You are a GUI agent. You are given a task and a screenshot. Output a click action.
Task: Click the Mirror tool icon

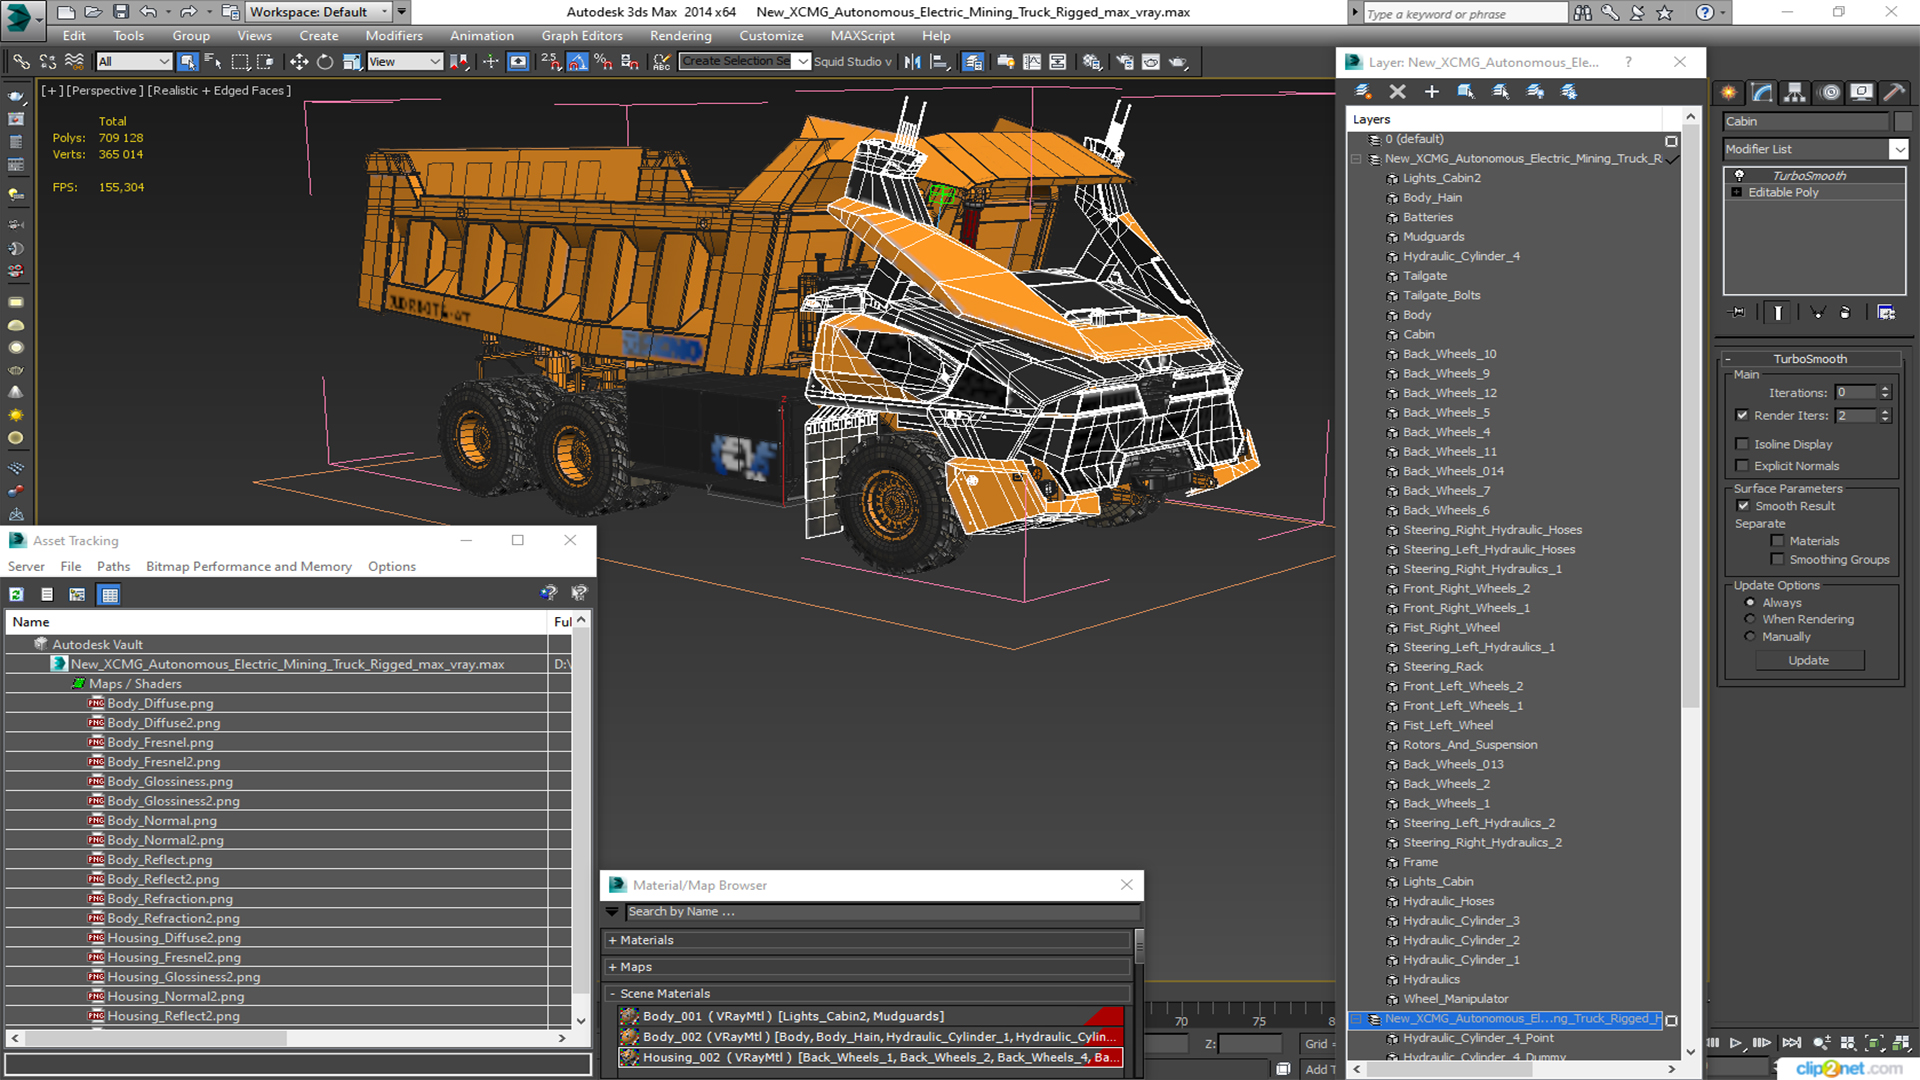click(x=912, y=62)
